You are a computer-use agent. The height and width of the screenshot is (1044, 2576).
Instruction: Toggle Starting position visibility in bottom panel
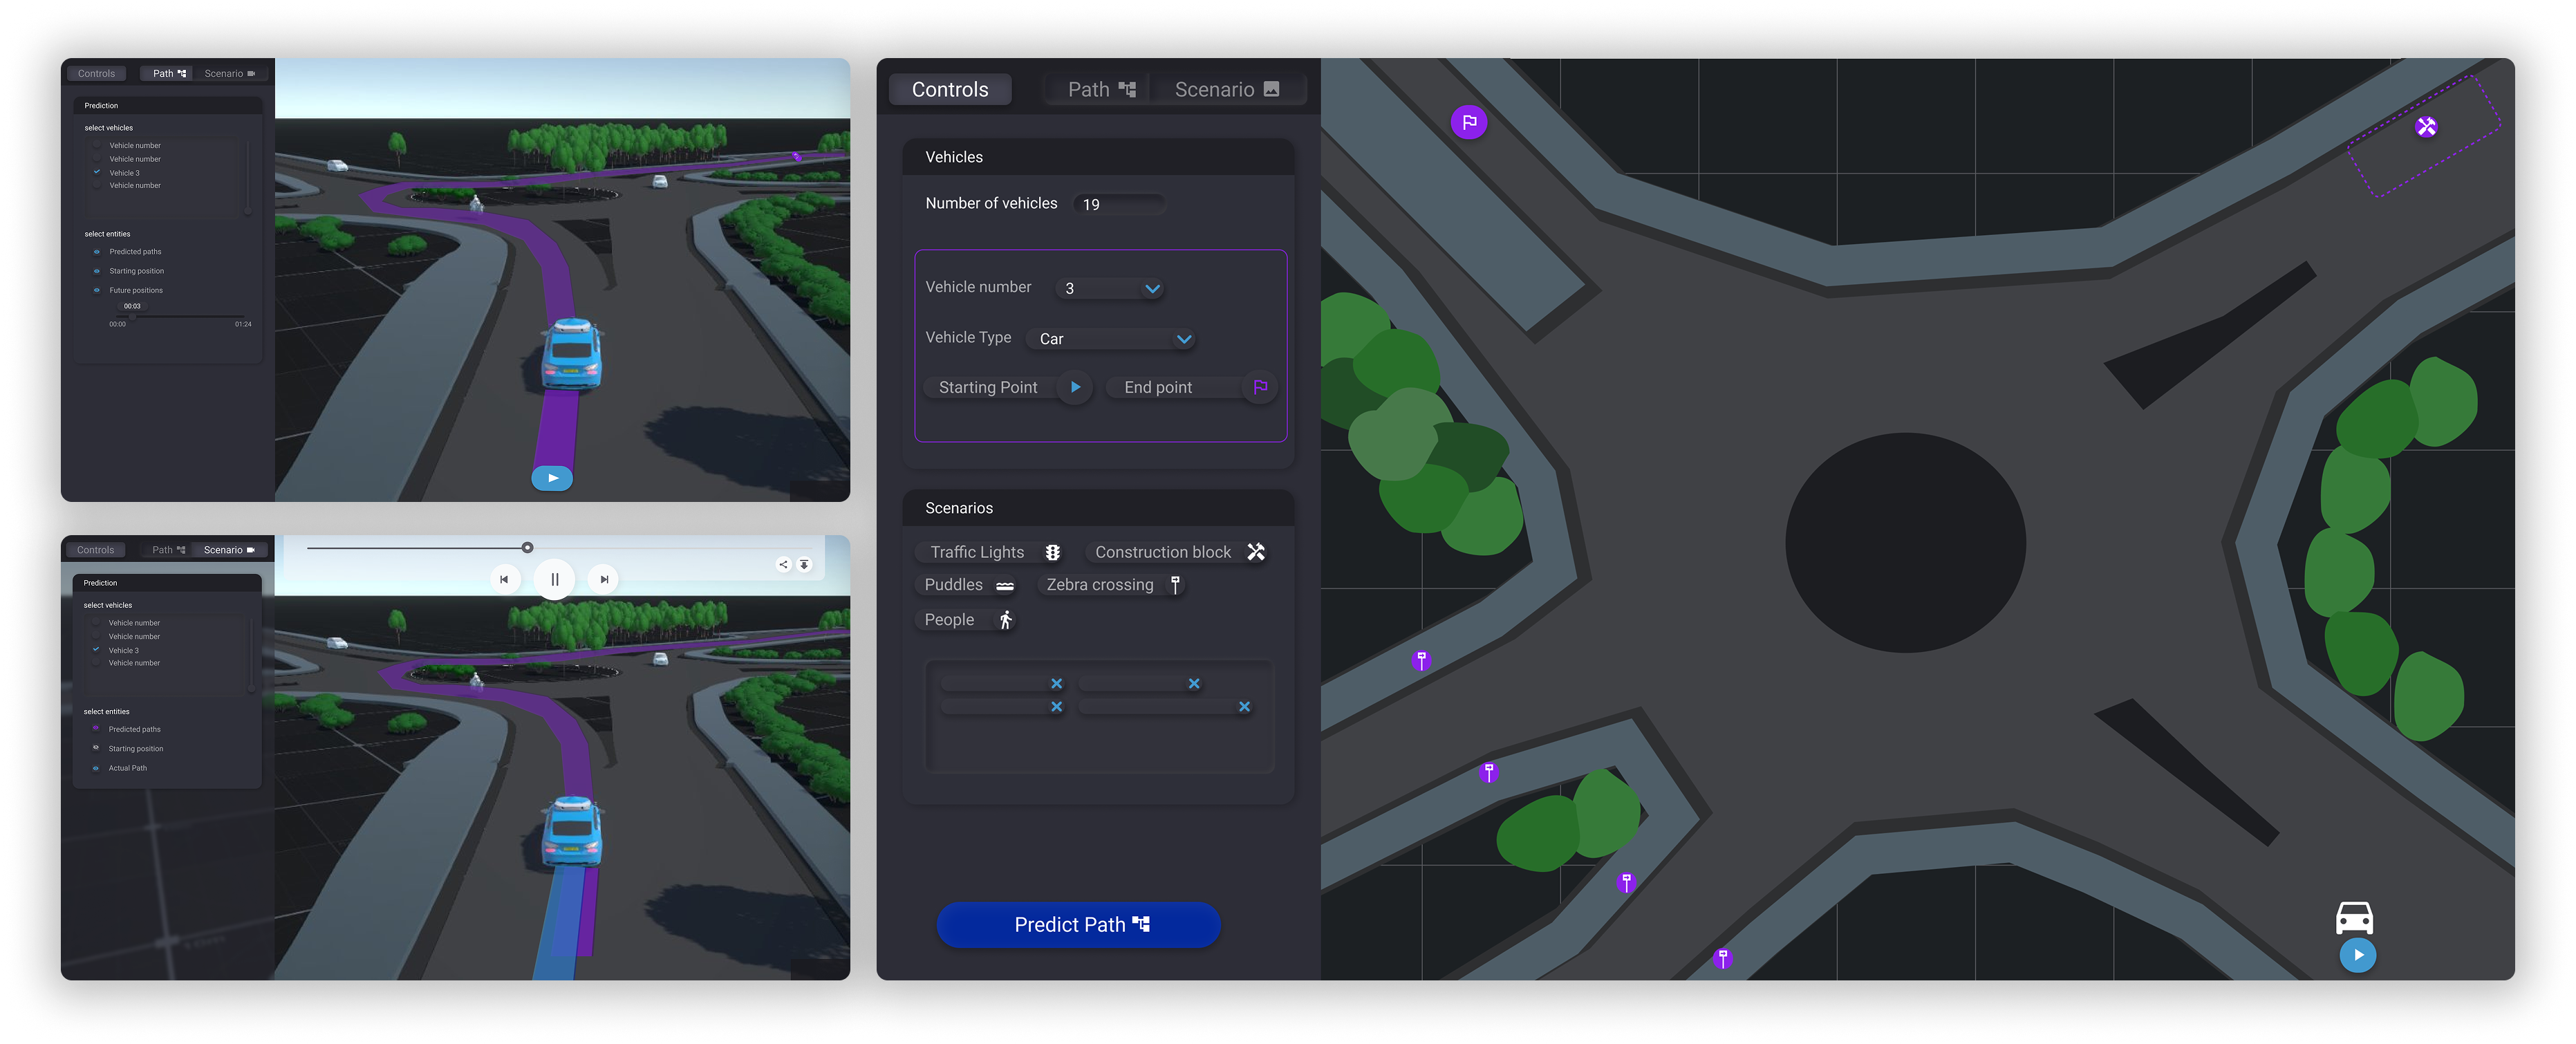point(96,748)
